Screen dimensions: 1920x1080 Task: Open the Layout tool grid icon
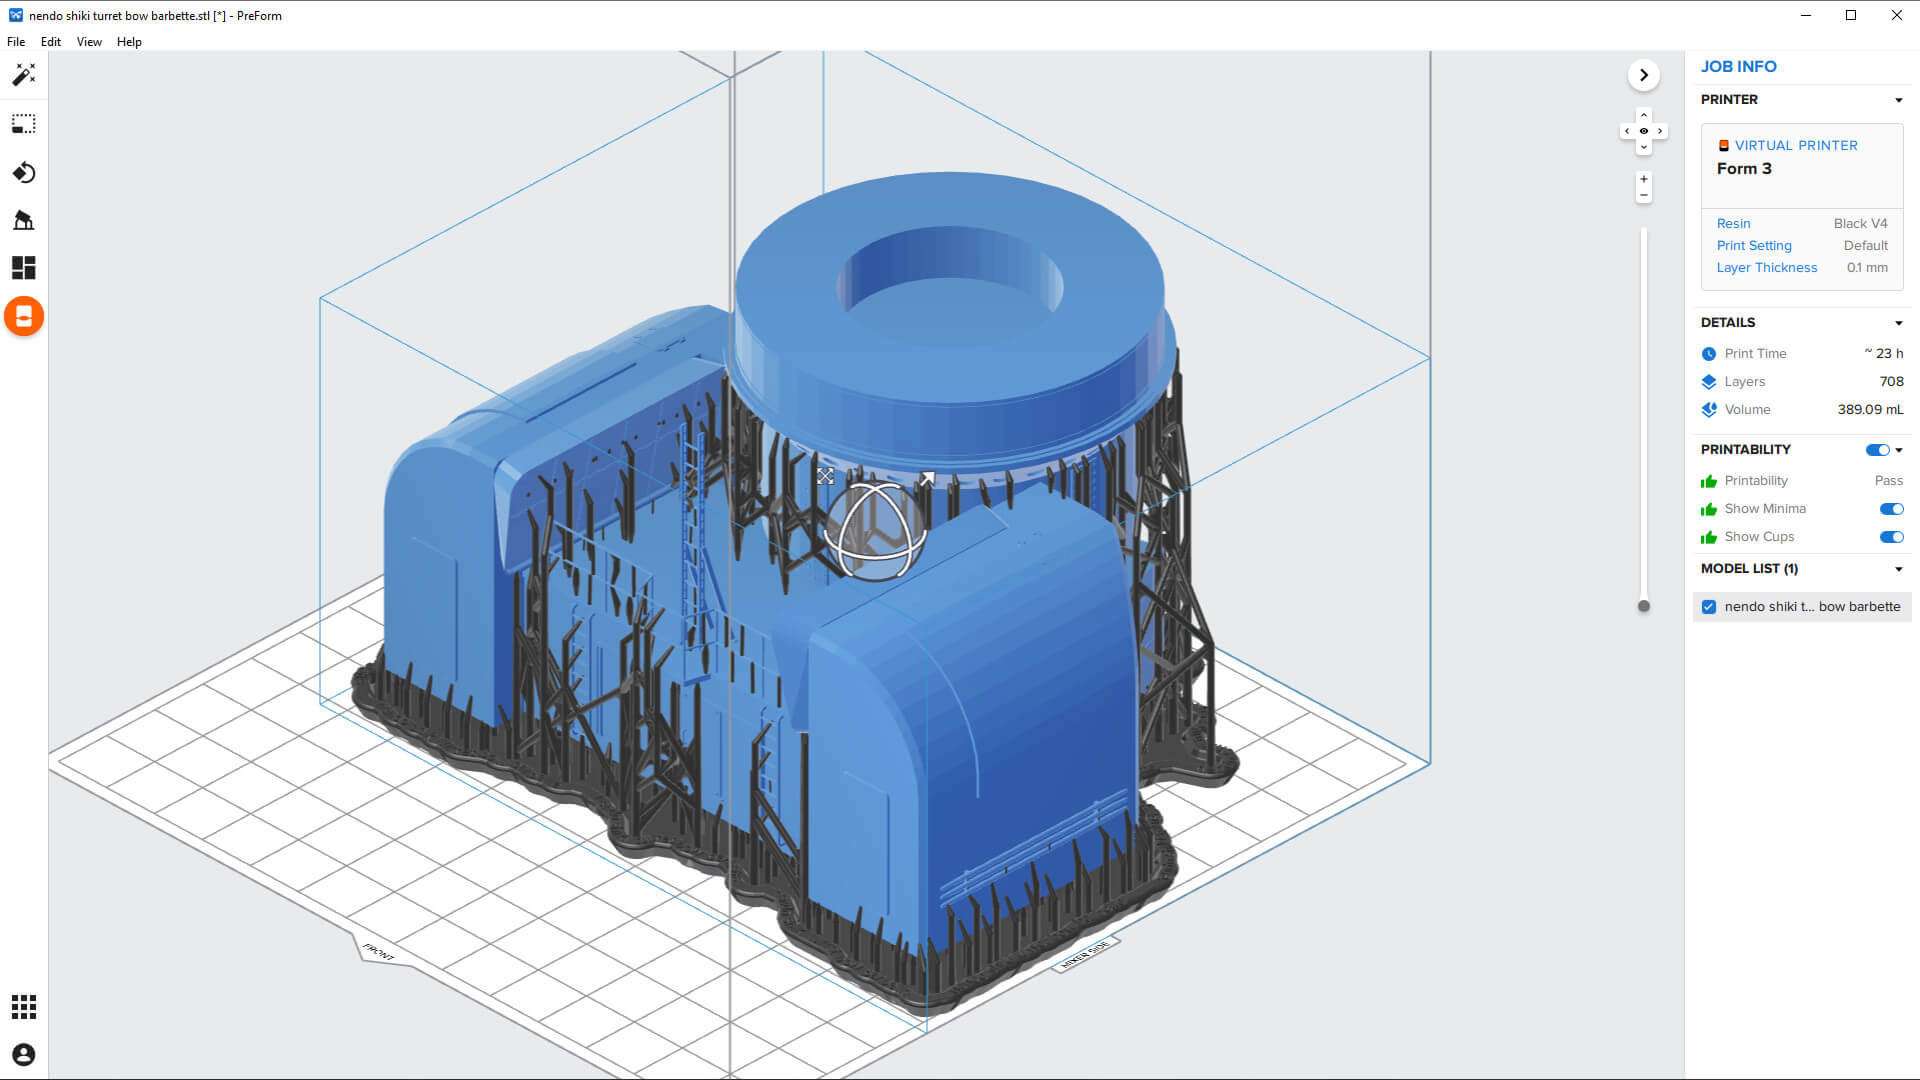[x=23, y=268]
